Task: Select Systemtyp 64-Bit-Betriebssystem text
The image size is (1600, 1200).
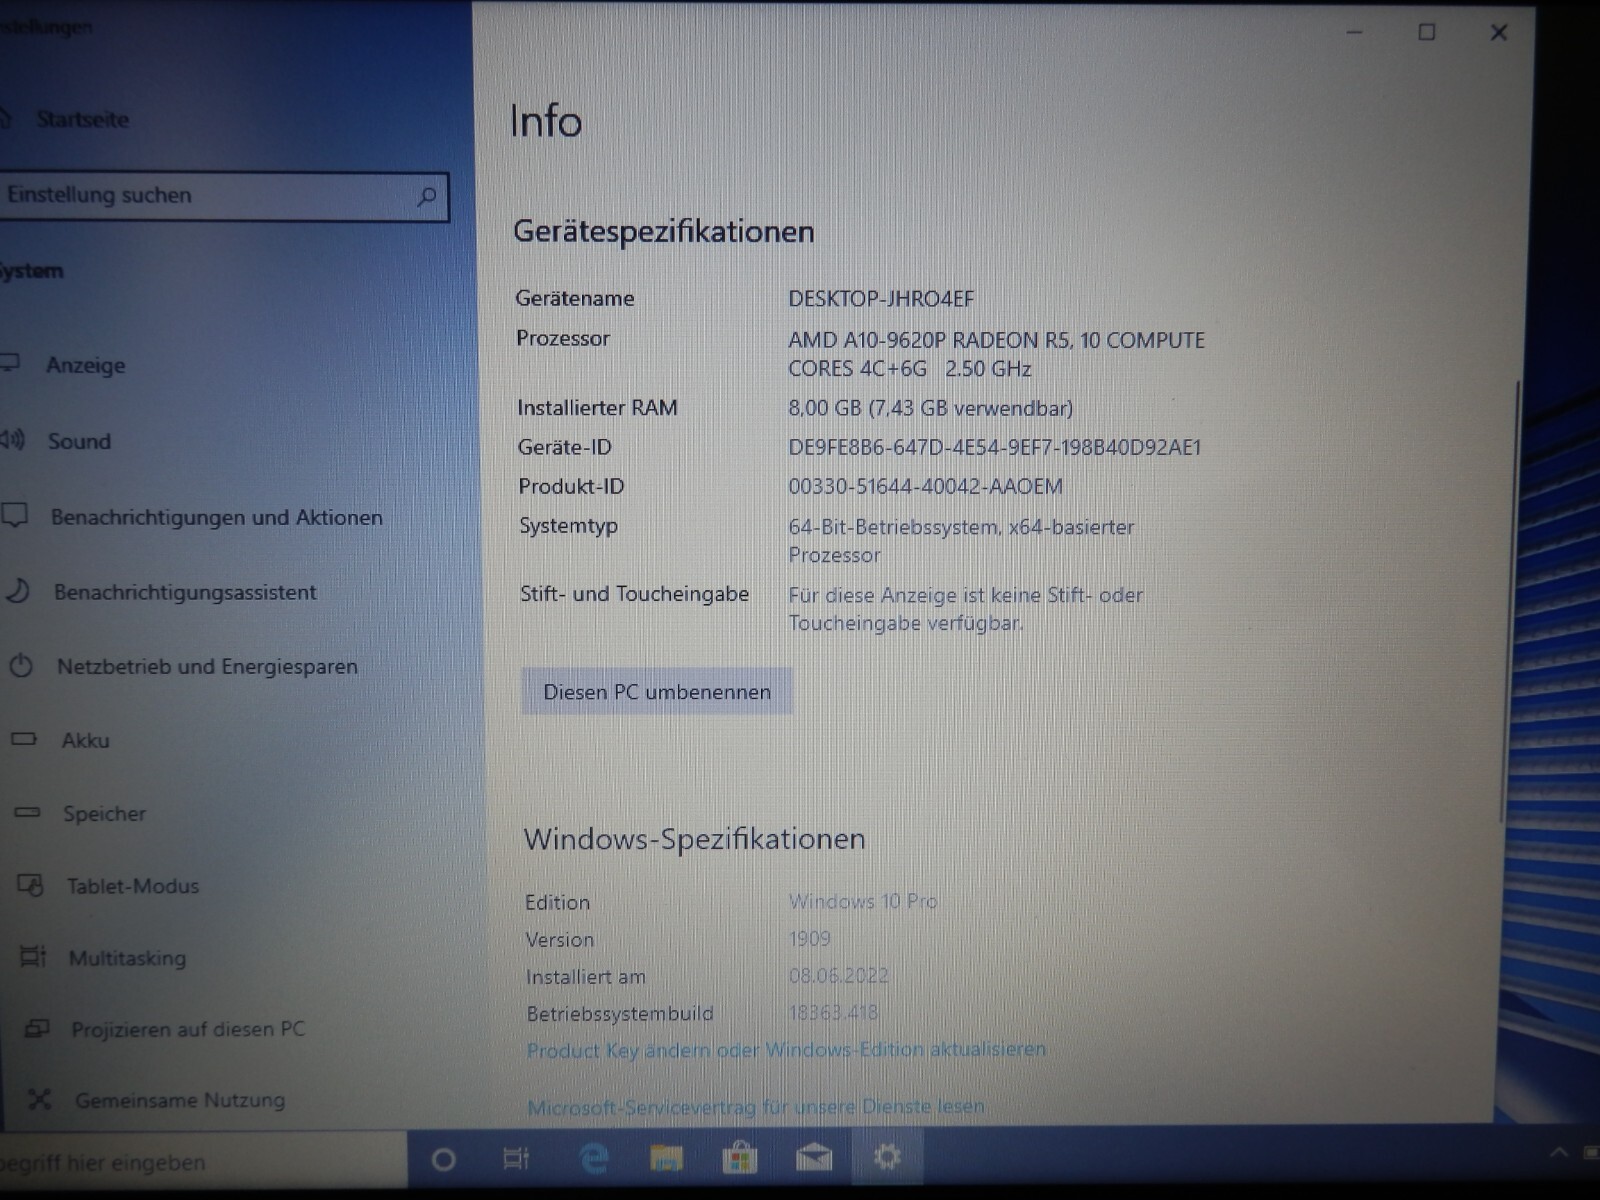Action: pos(961,540)
